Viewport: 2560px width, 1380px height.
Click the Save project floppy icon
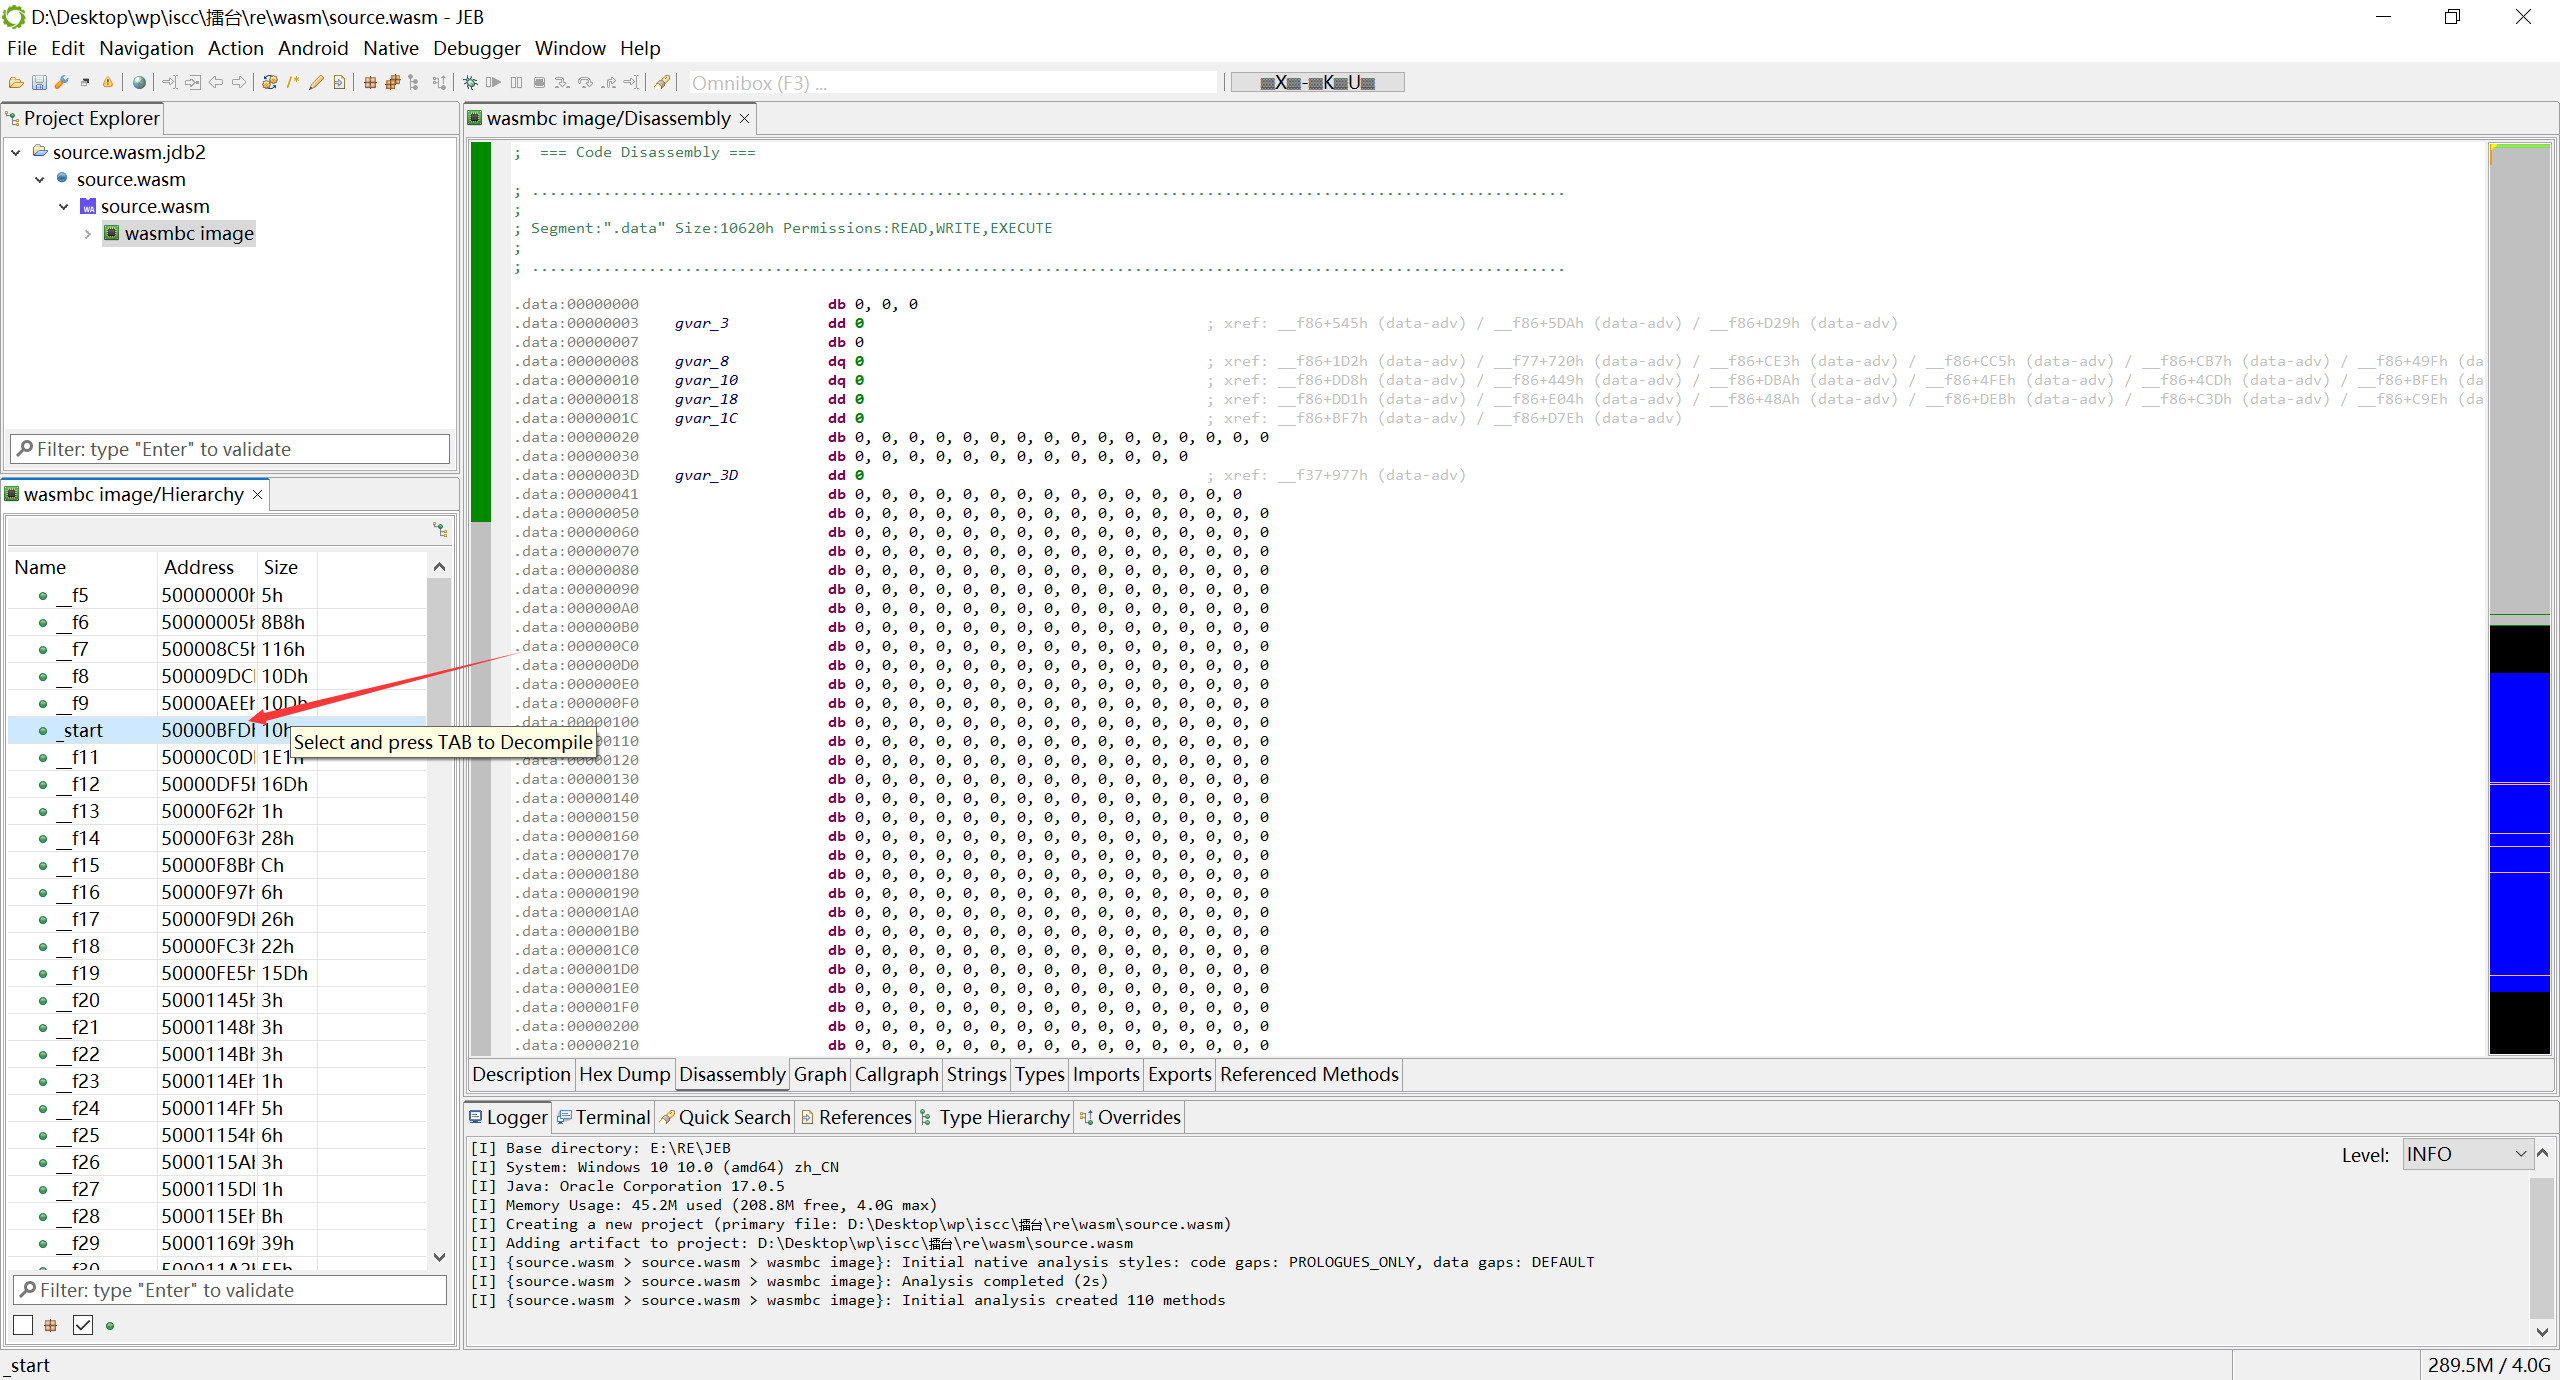coord(39,83)
